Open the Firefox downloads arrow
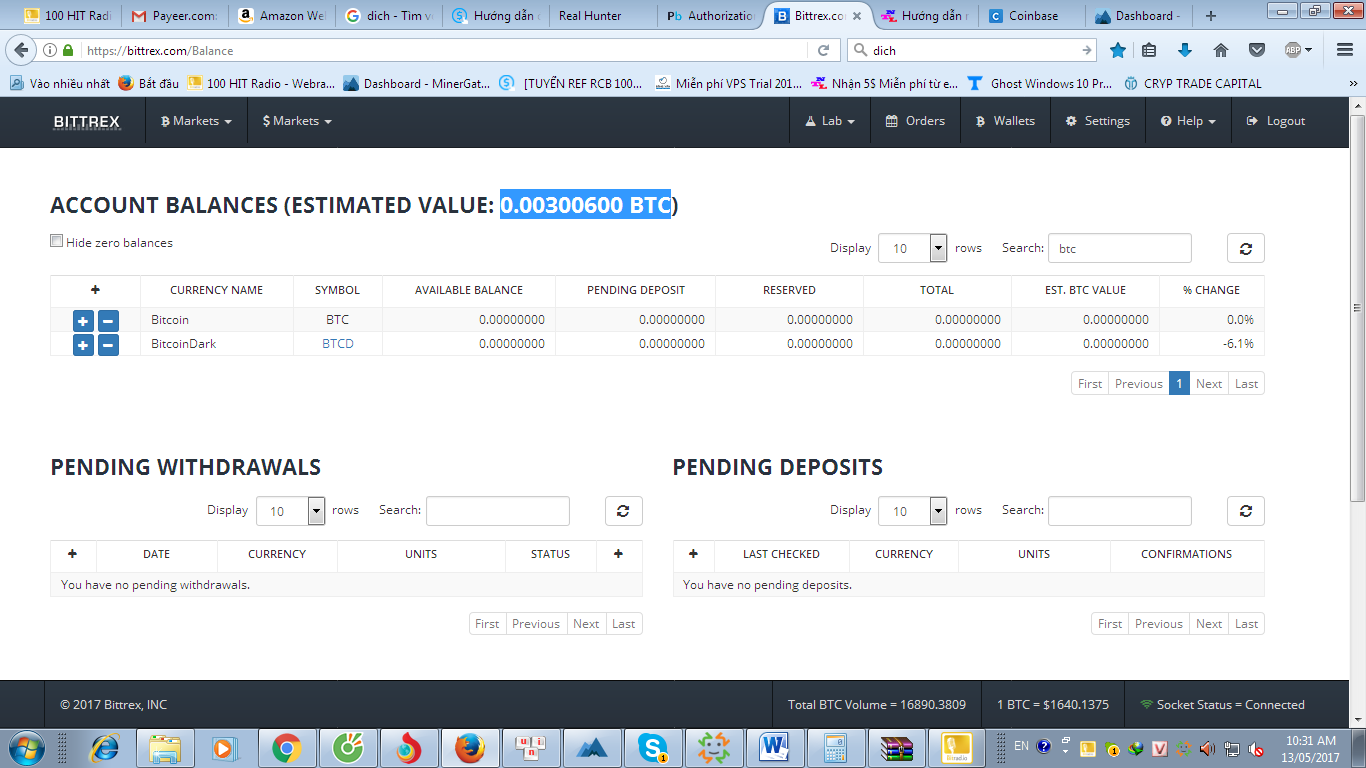 (x=1185, y=50)
